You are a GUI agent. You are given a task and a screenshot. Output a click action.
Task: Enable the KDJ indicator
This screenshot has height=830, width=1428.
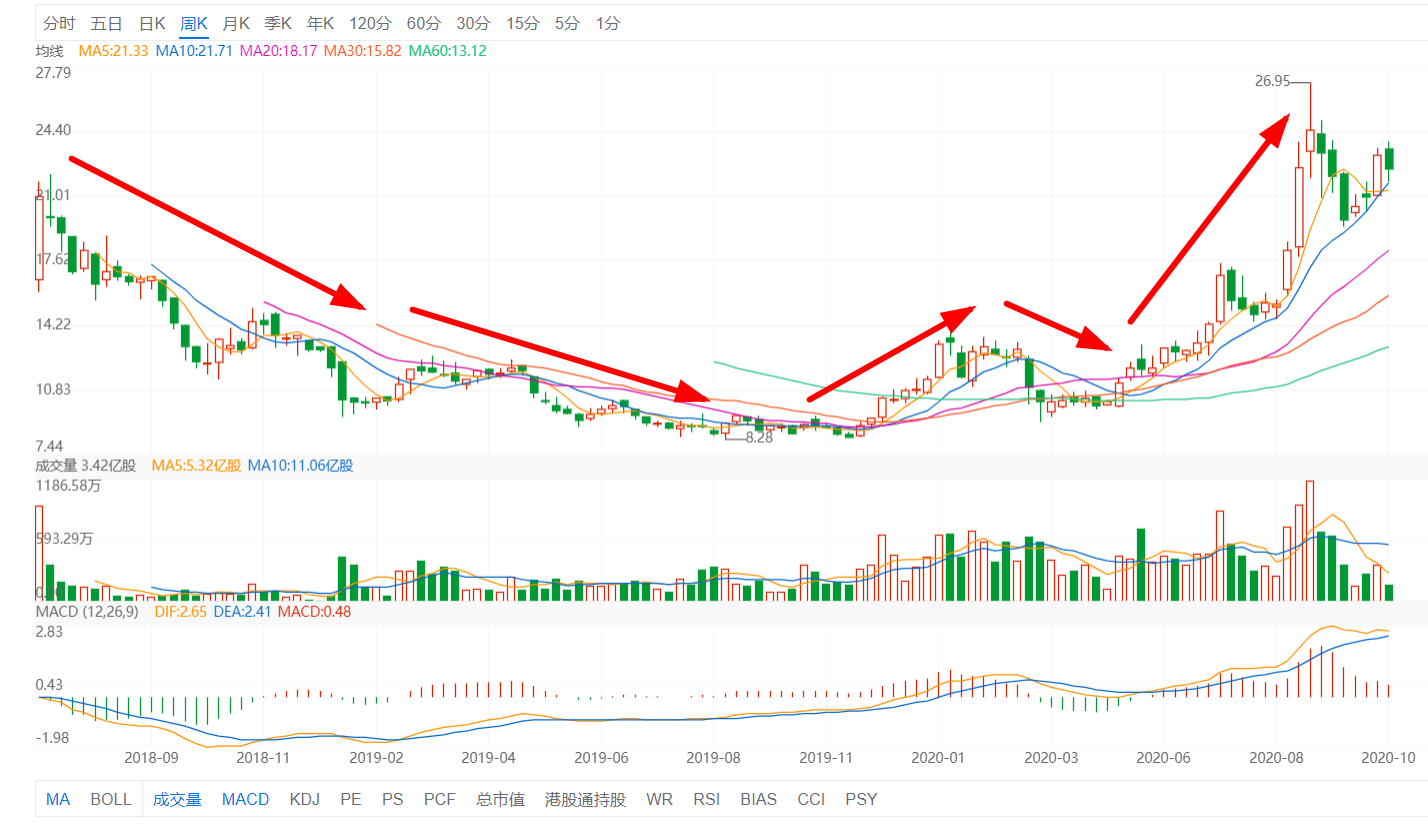pyautogui.click(x=305, y=799)
